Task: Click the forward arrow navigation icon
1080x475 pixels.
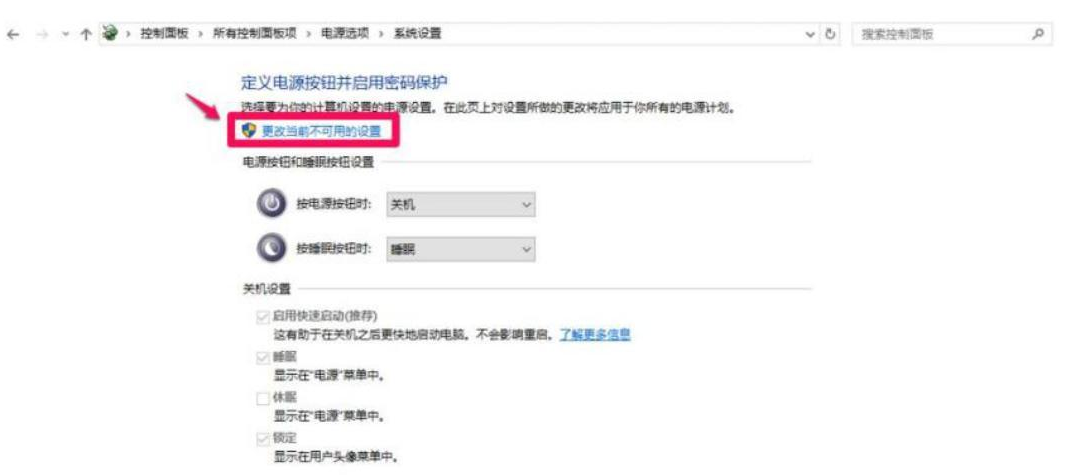Action: click(42, 34)
